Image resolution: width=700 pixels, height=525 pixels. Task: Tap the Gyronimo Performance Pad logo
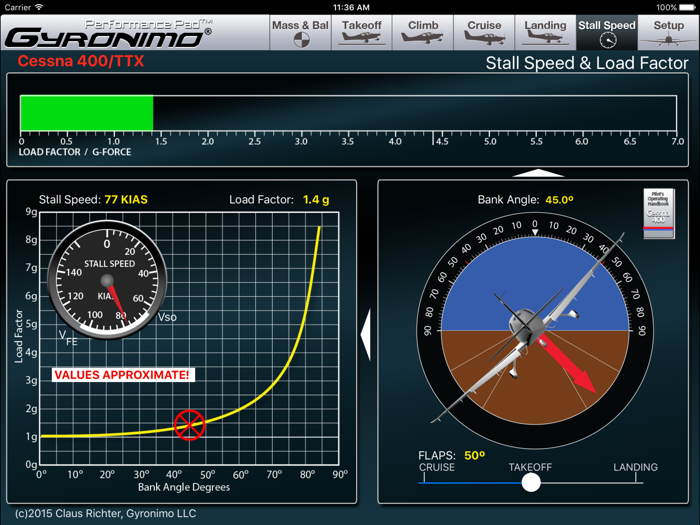109,33
